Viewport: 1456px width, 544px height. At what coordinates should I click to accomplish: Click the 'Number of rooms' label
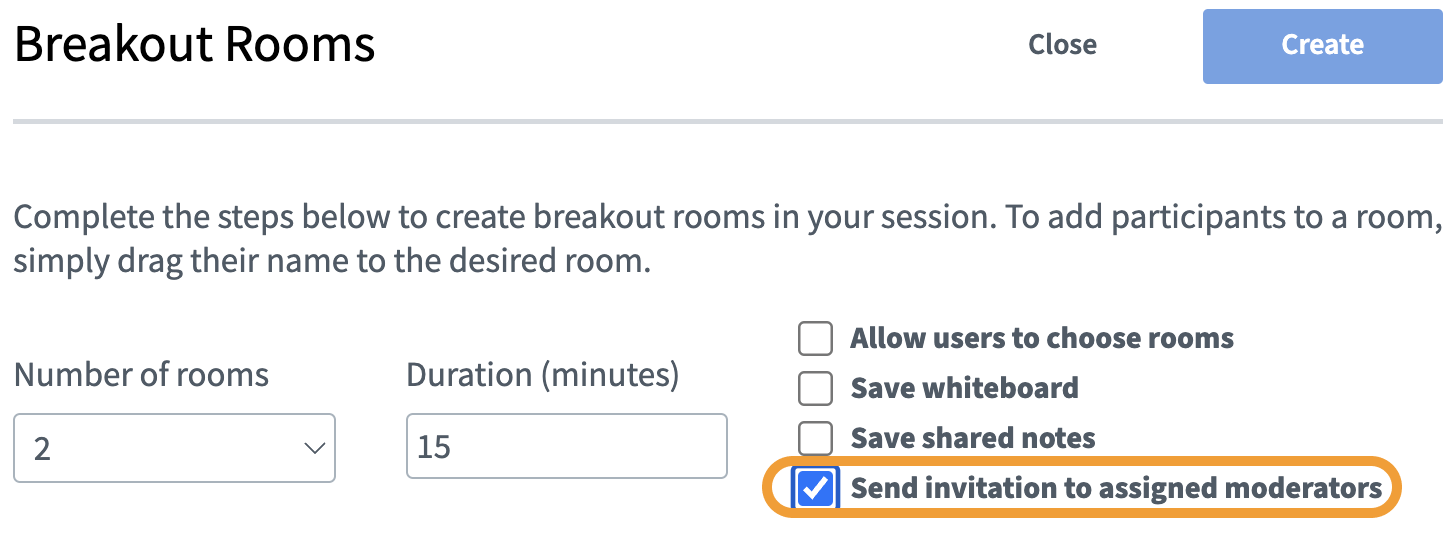pos(141,375)
